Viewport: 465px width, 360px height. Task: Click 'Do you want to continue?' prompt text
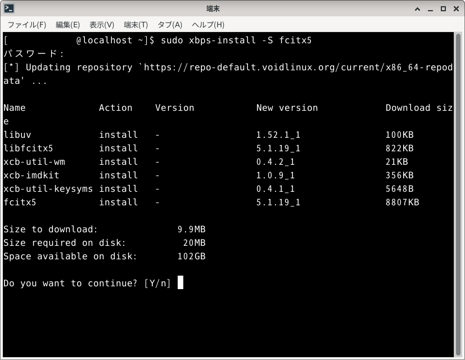(x=70, y=283)
